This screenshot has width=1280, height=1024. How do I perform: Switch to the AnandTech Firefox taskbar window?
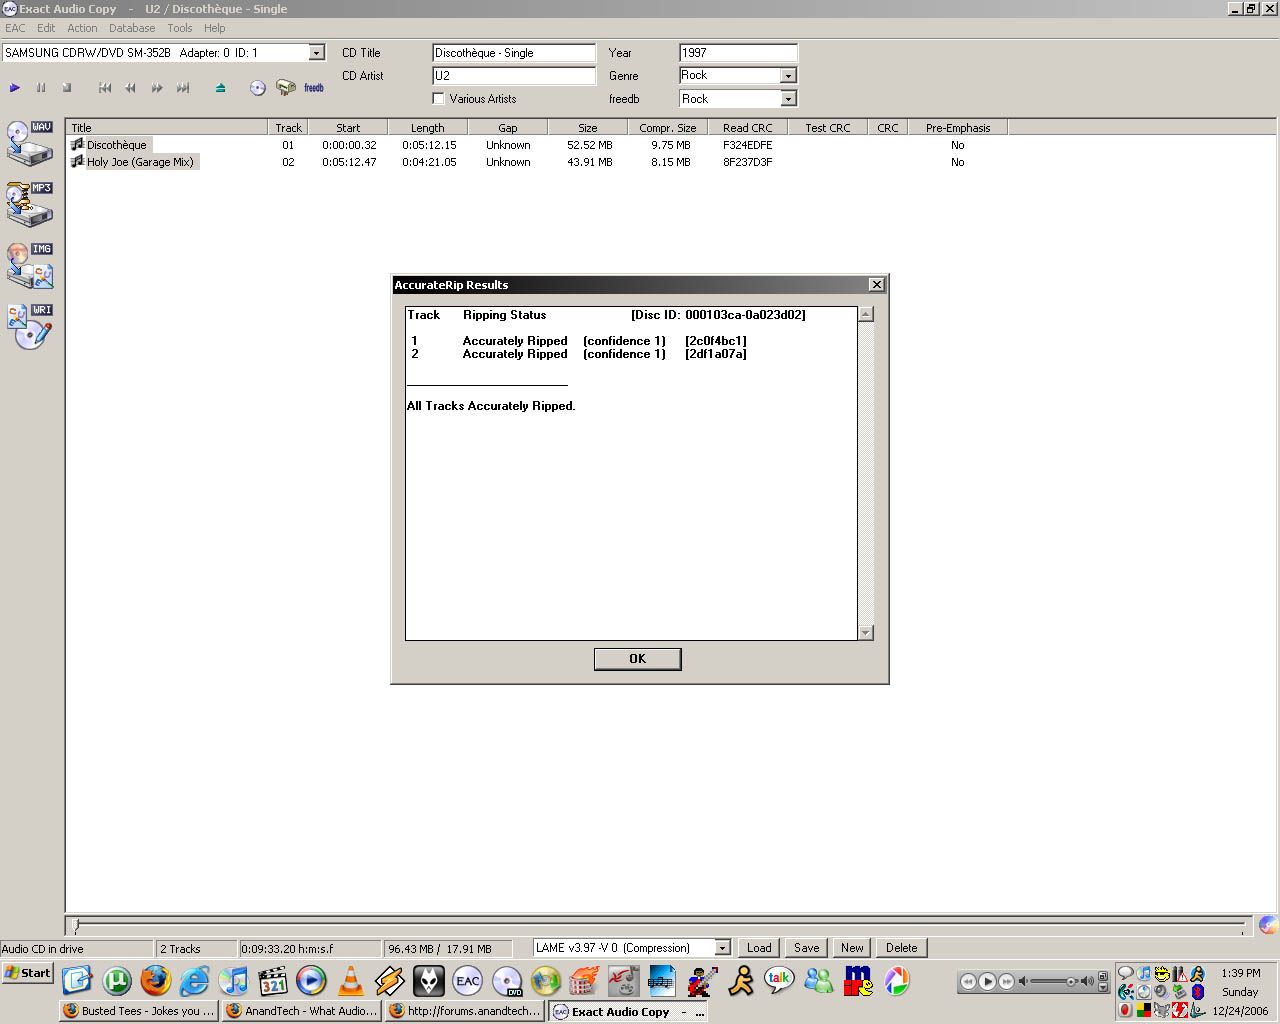tap(302, 1011)
